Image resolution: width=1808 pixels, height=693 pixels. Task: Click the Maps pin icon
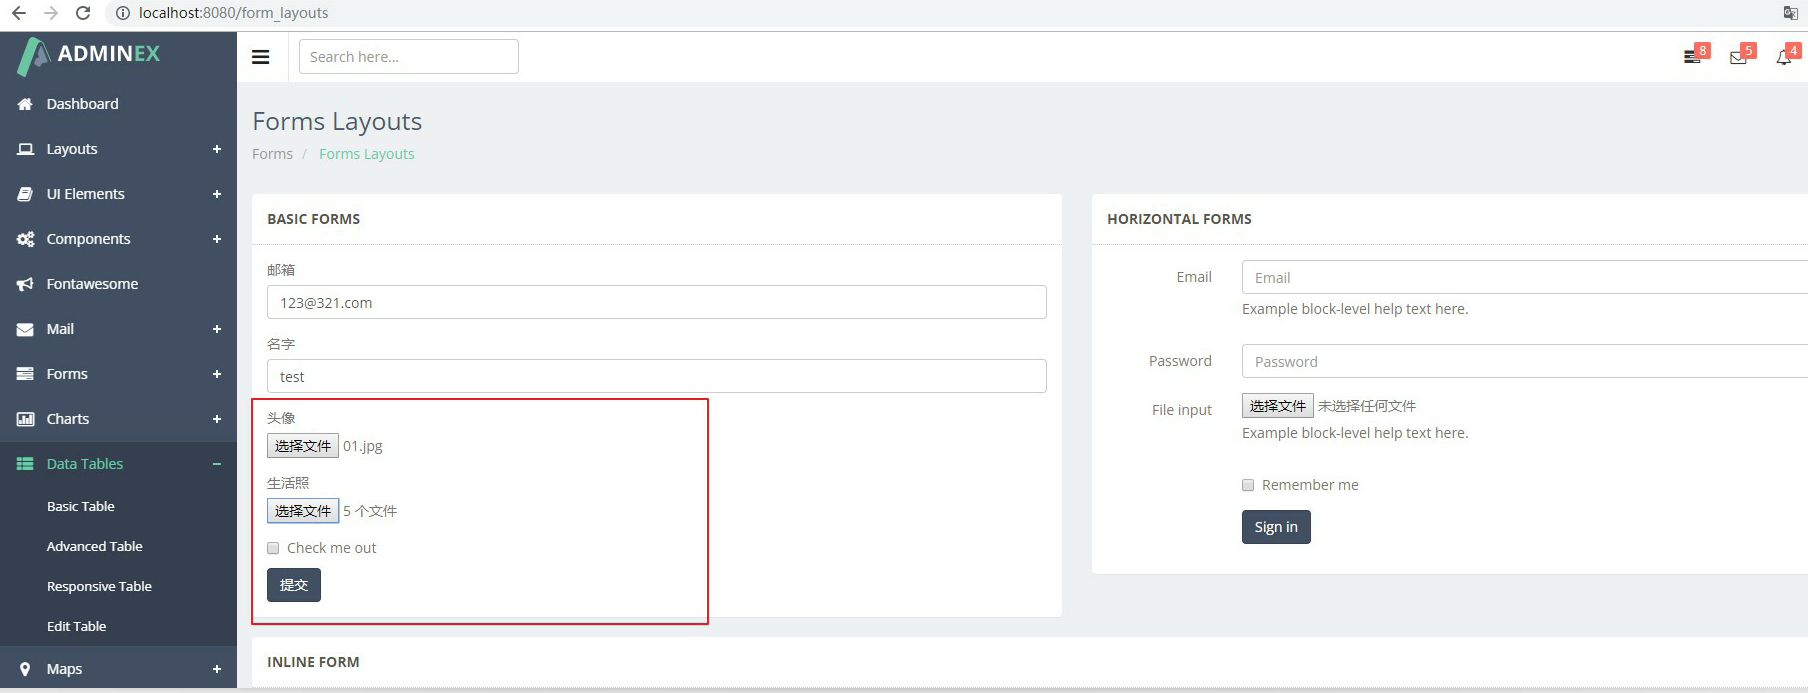[x=25, y=669]
